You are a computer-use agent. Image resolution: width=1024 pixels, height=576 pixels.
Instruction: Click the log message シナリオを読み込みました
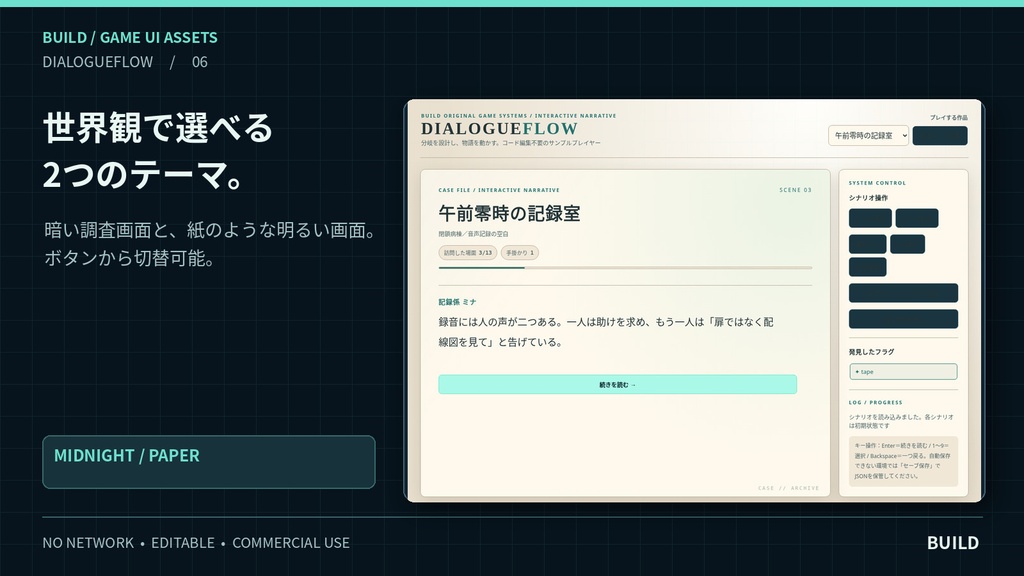(x=901, y=421)
